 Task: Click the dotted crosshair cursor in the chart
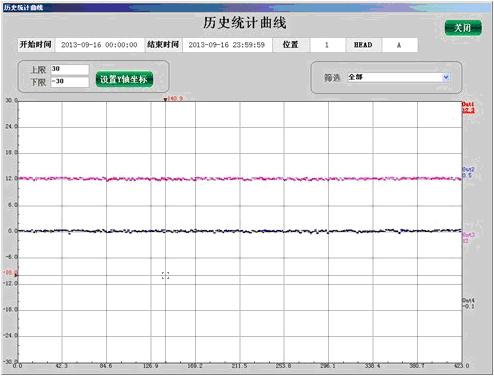click(x=165, y=275)
